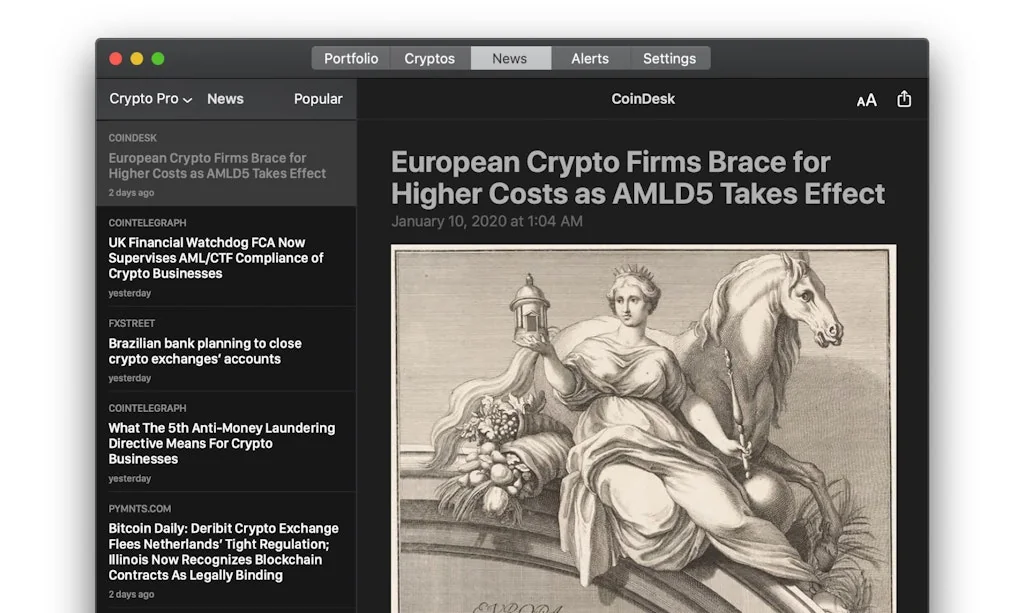
Task: Open the Cryptos tab
Action: (428, 58)
